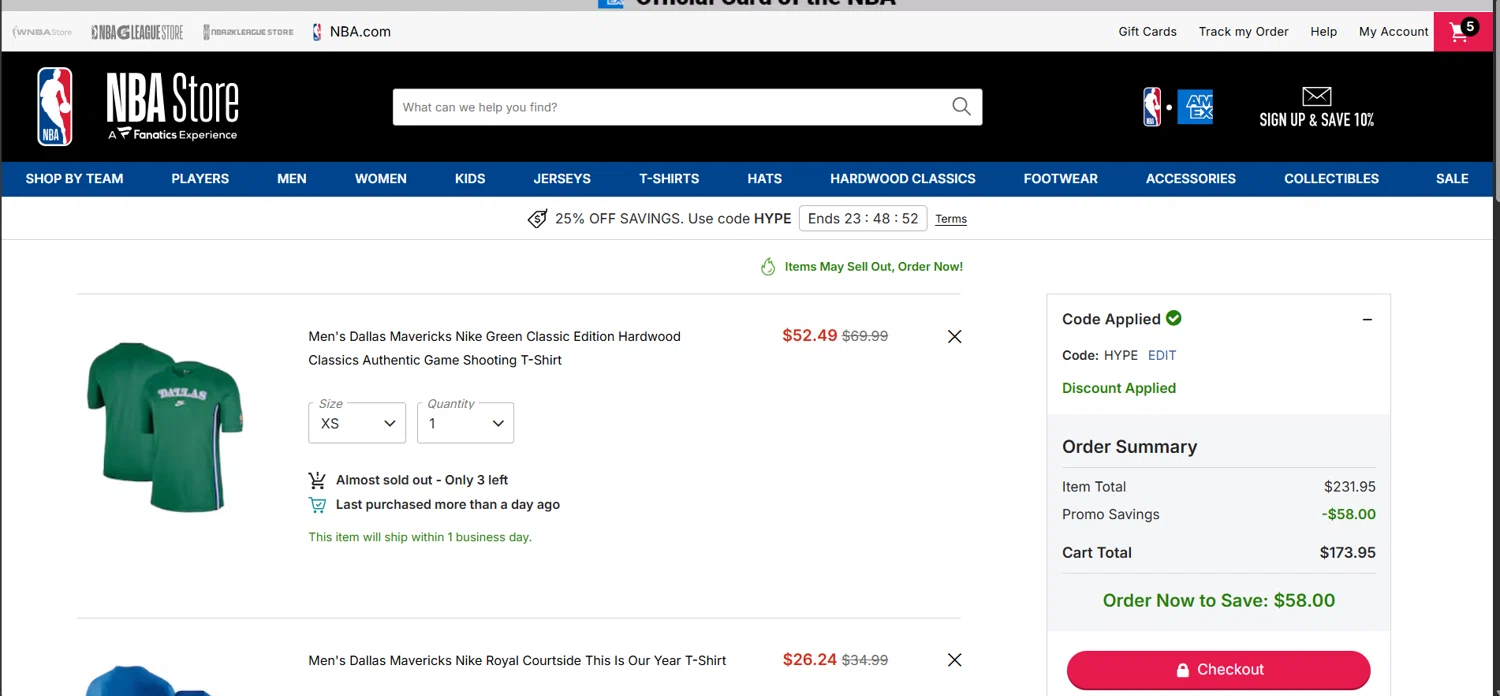Open the Green Classic Edition T-shirt title link
Image resolution: width=1500 pixels, height=696 pixels.
[x=494, y=348]
